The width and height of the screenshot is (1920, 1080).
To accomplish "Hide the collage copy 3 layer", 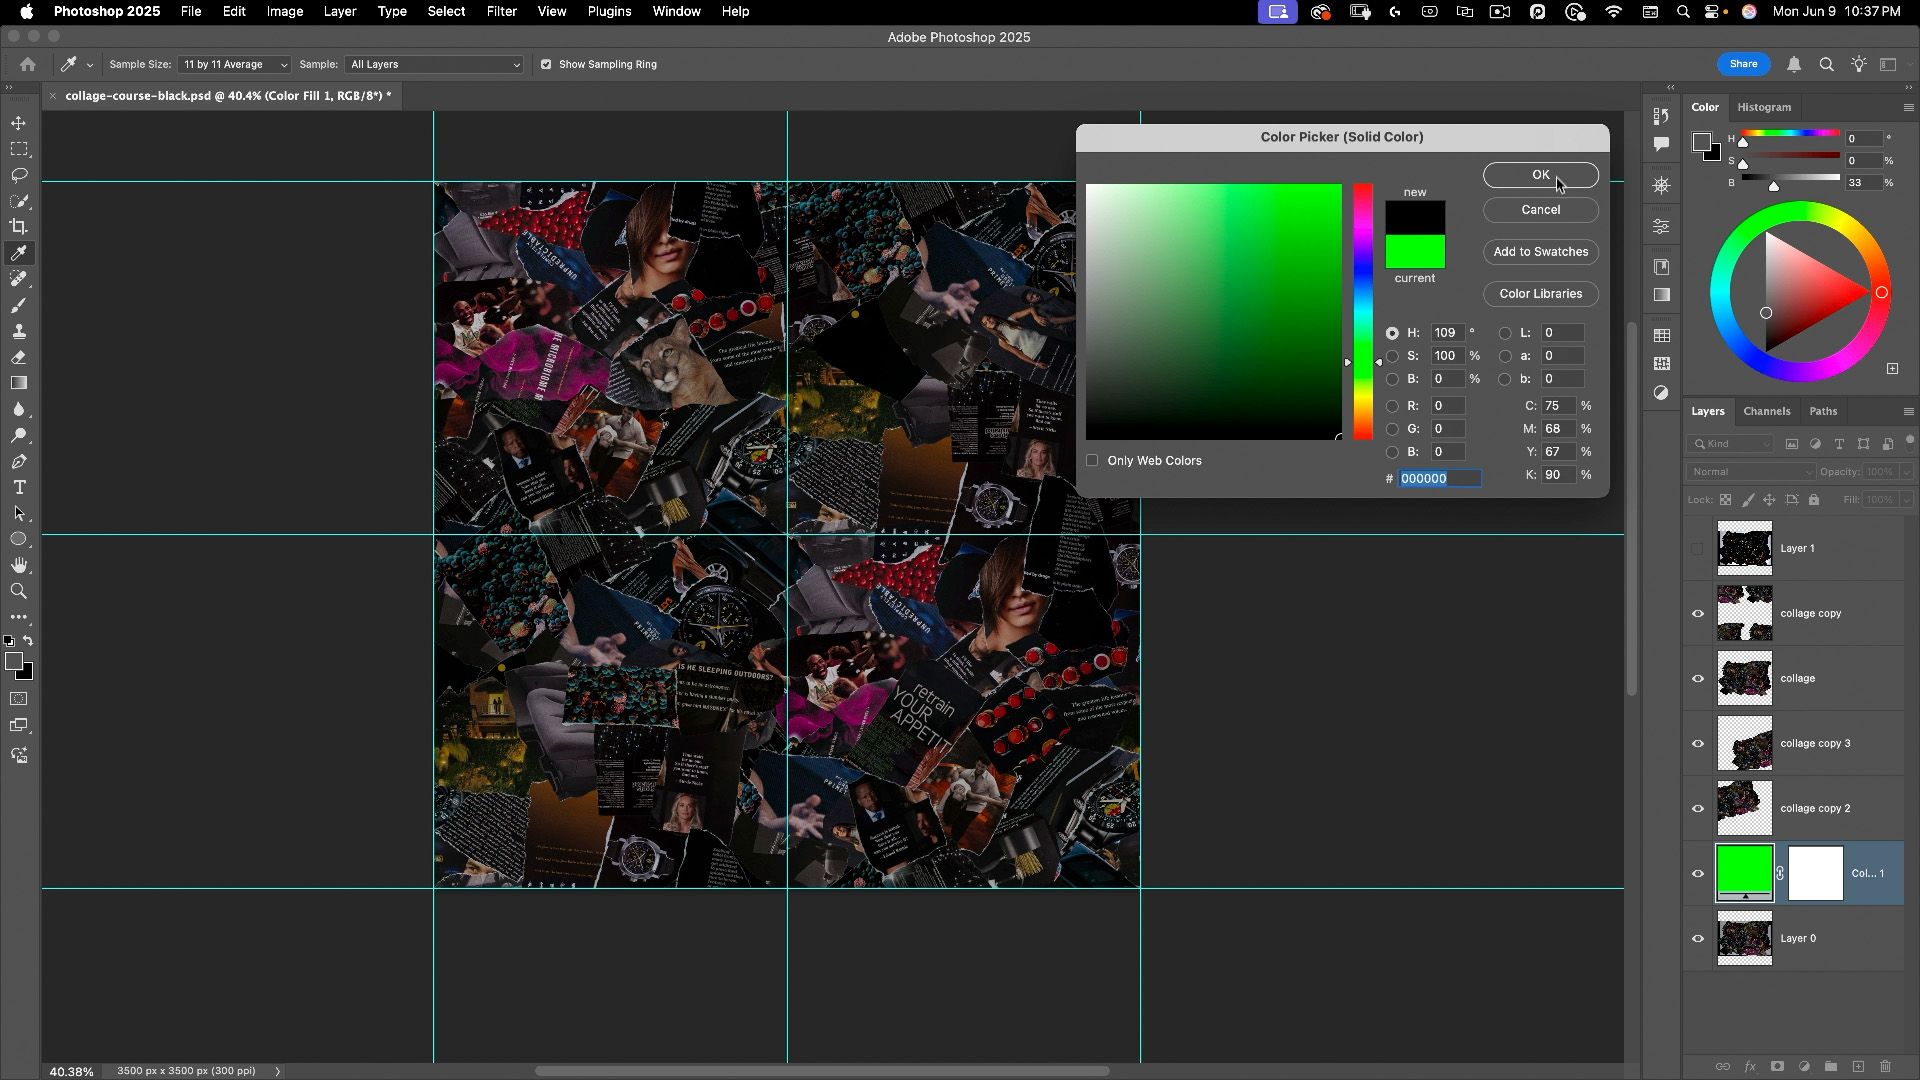I will (x=1698, y=744).
